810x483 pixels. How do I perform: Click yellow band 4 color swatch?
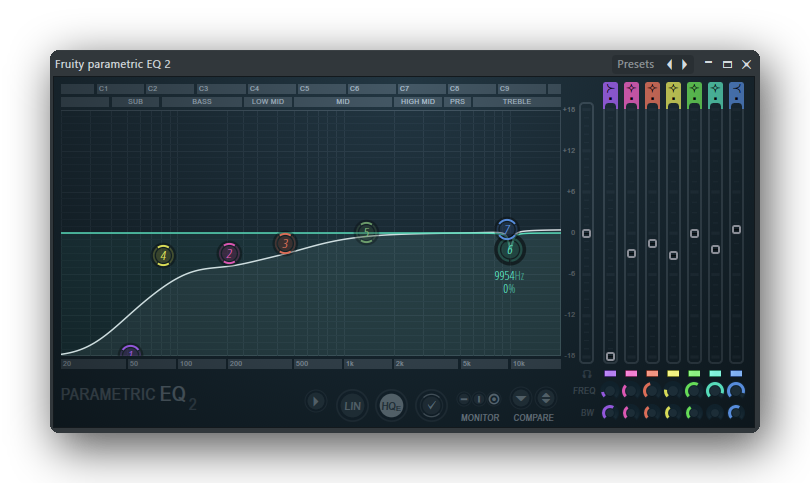pyautogui.click(x=673, y=373)
